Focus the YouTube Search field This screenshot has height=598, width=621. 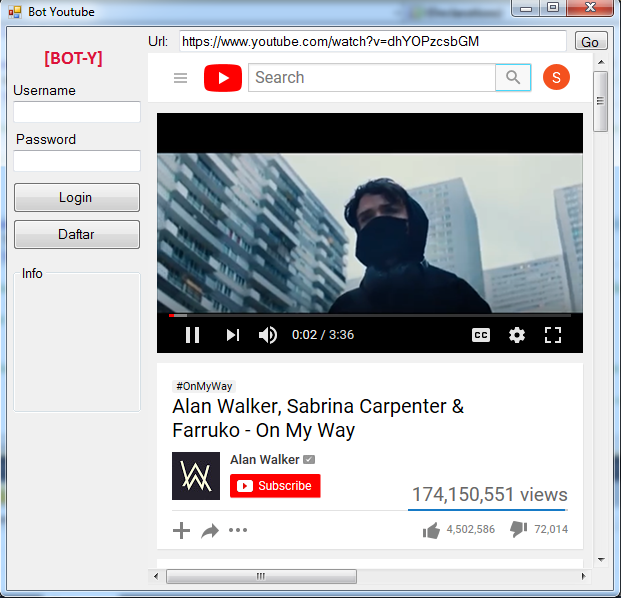click(x=371, y=78)
